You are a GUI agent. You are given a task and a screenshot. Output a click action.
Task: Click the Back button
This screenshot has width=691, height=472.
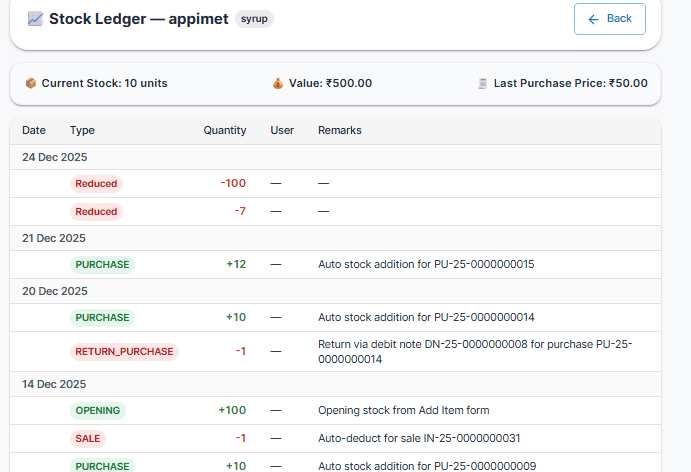pyautogui.click(x=609, y=19)
